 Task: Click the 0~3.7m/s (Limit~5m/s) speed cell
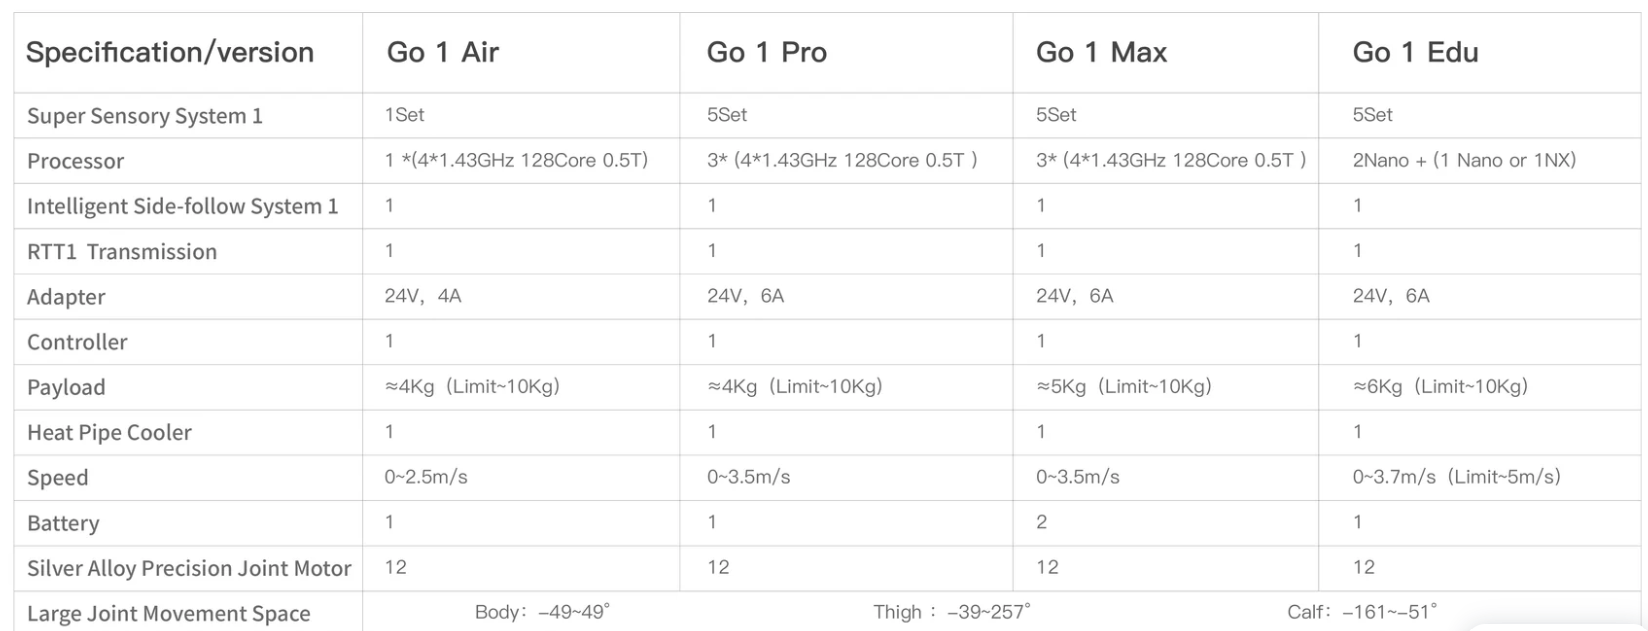click(1456, 477)
